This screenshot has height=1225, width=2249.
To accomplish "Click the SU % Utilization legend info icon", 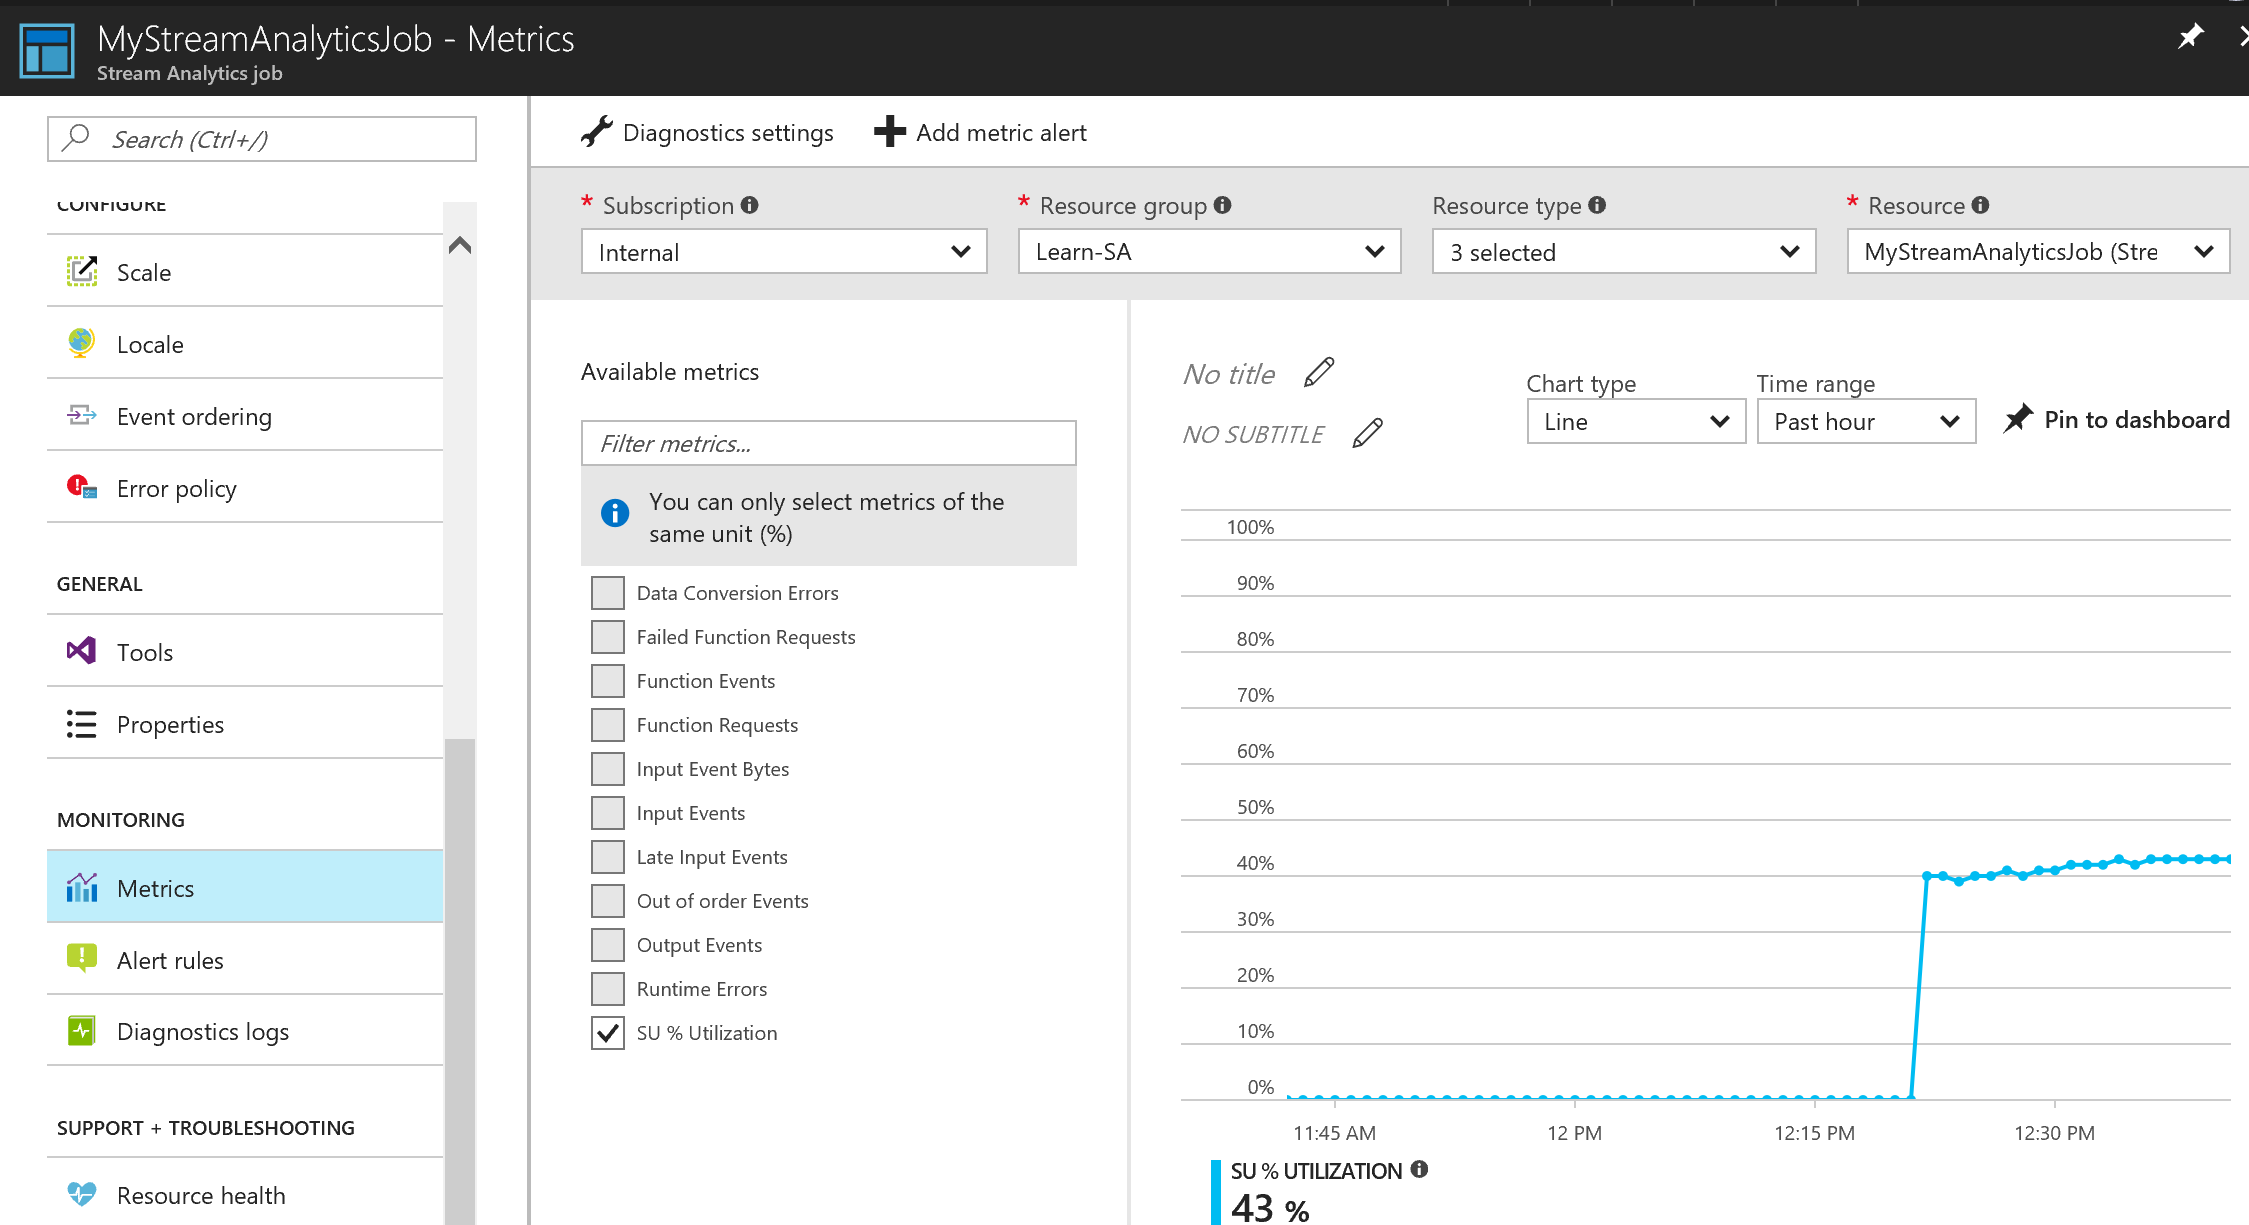I will [1419, 1169].
